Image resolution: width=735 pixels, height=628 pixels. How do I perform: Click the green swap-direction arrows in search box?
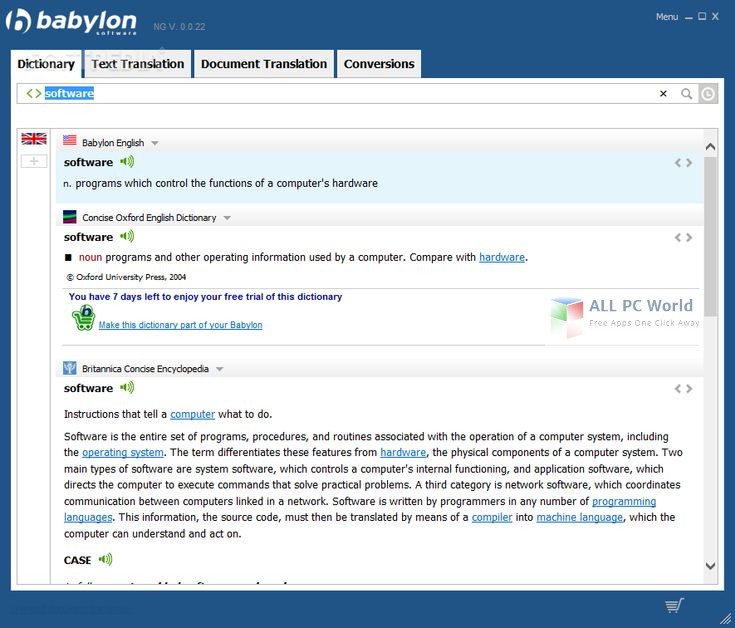(34, 94)
